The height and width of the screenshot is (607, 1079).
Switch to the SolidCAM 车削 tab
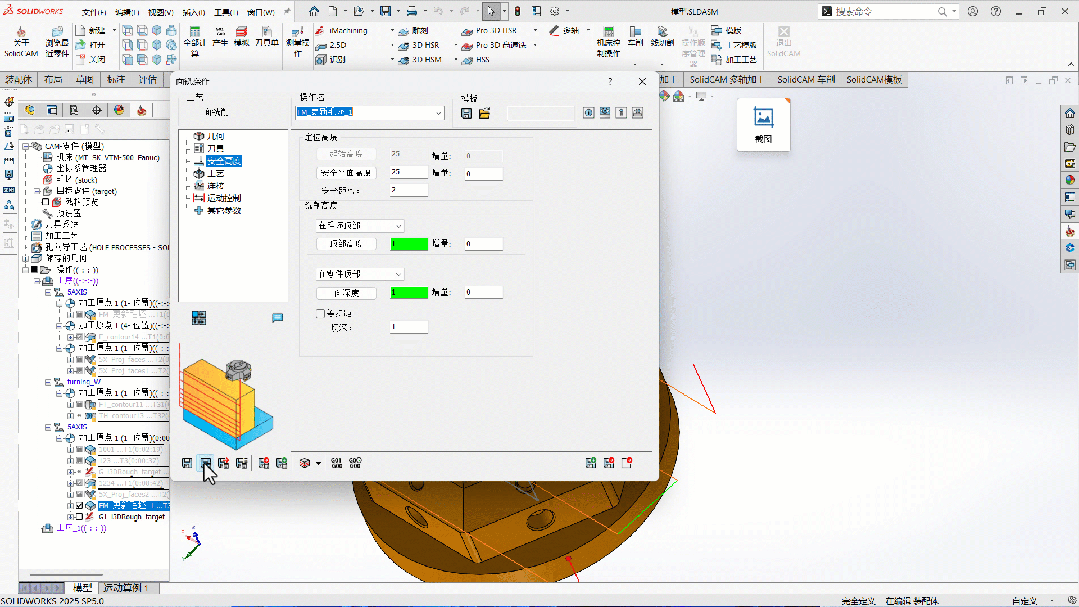[804, 79]
